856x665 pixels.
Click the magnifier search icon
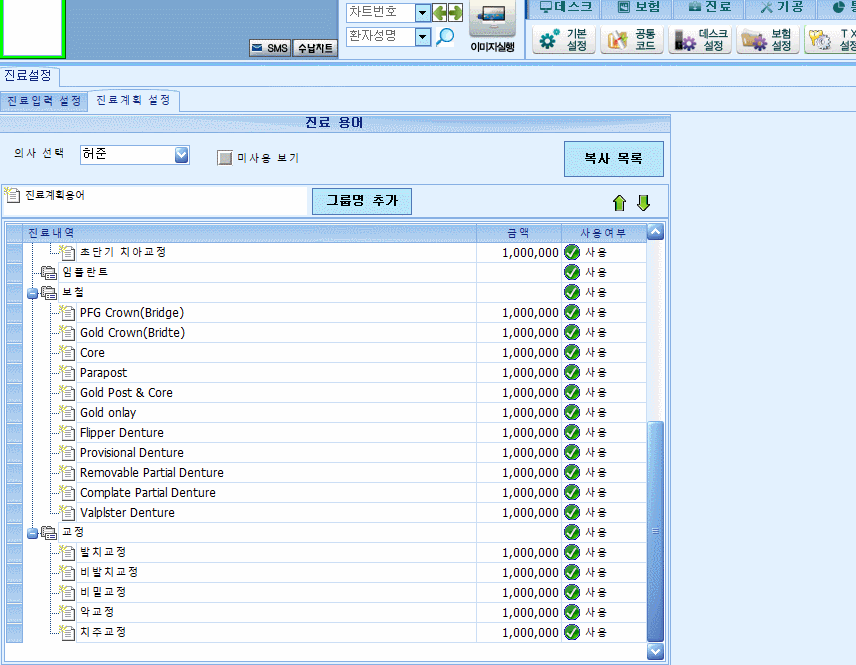point(445,37)
